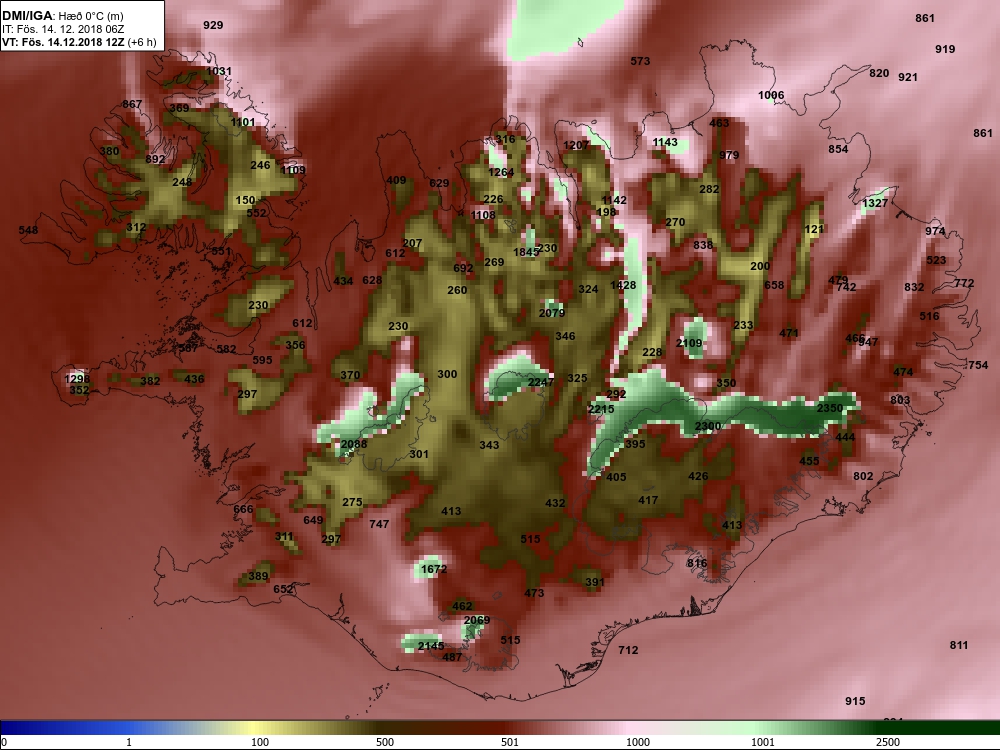
Task: Click the point labeled "816"
Action: click(x=697, y=562)
